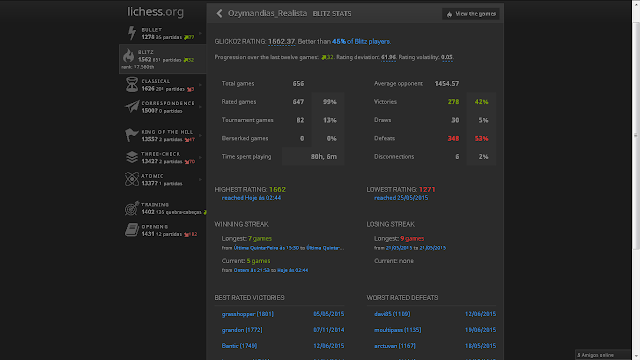Viewport: 640px width, 360px height.
Task: Open defeat against moultipass (1135)
Action: coord(398,330)
